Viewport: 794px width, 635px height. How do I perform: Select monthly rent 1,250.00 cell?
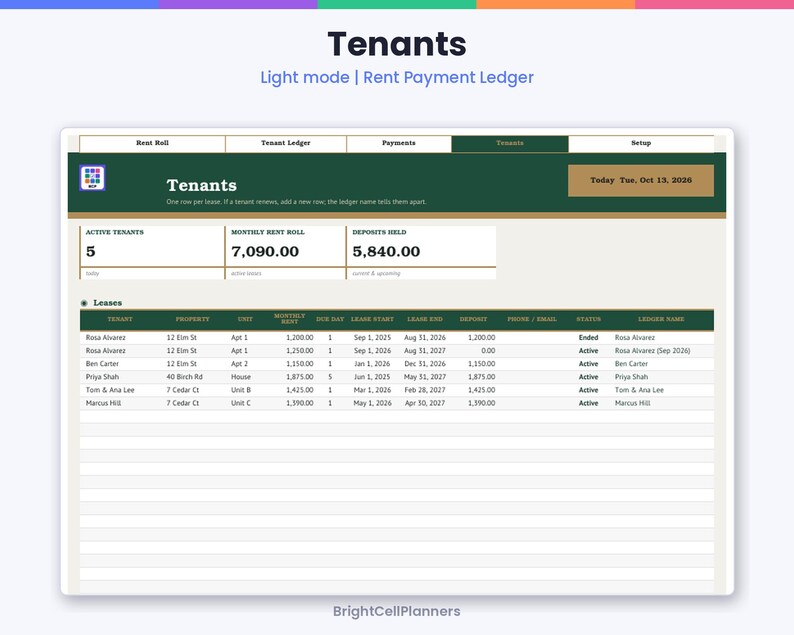300,351
